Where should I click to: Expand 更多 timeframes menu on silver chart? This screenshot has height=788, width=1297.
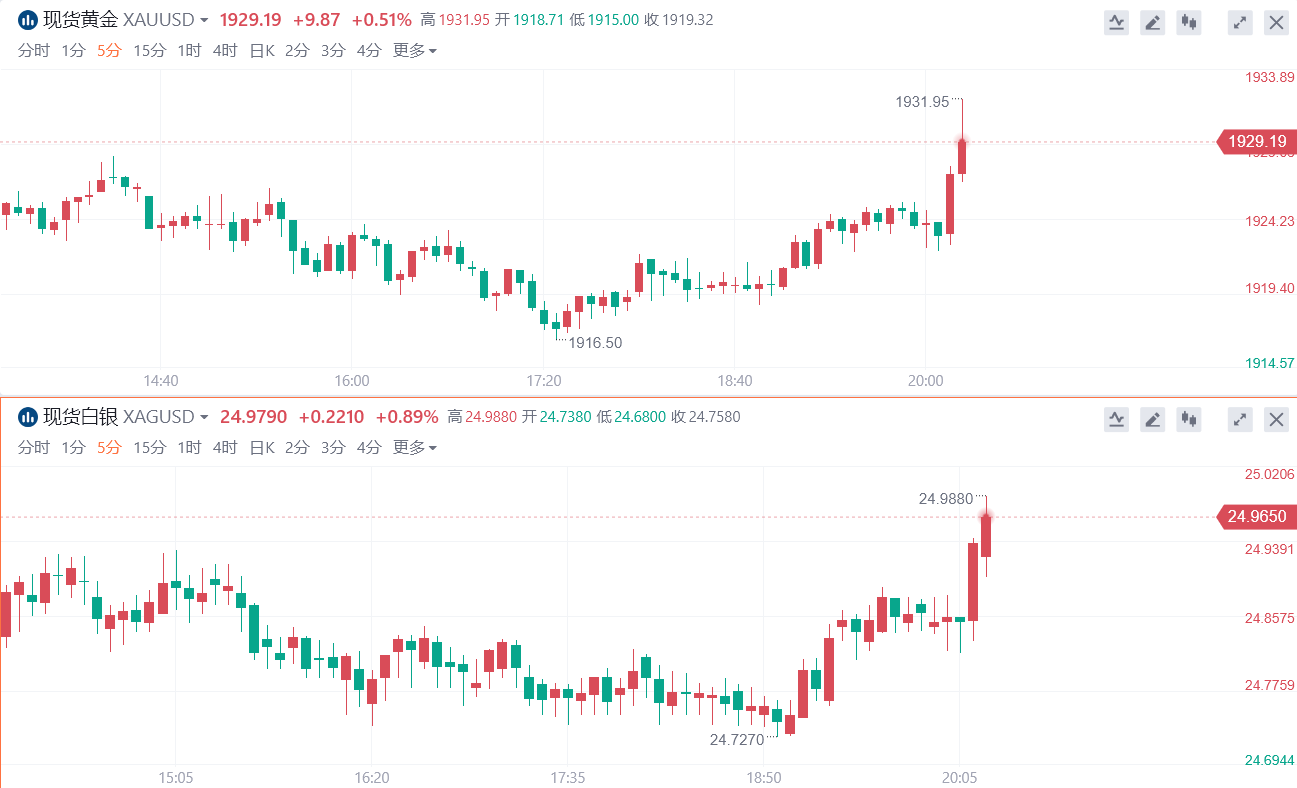tap(415, 448)
